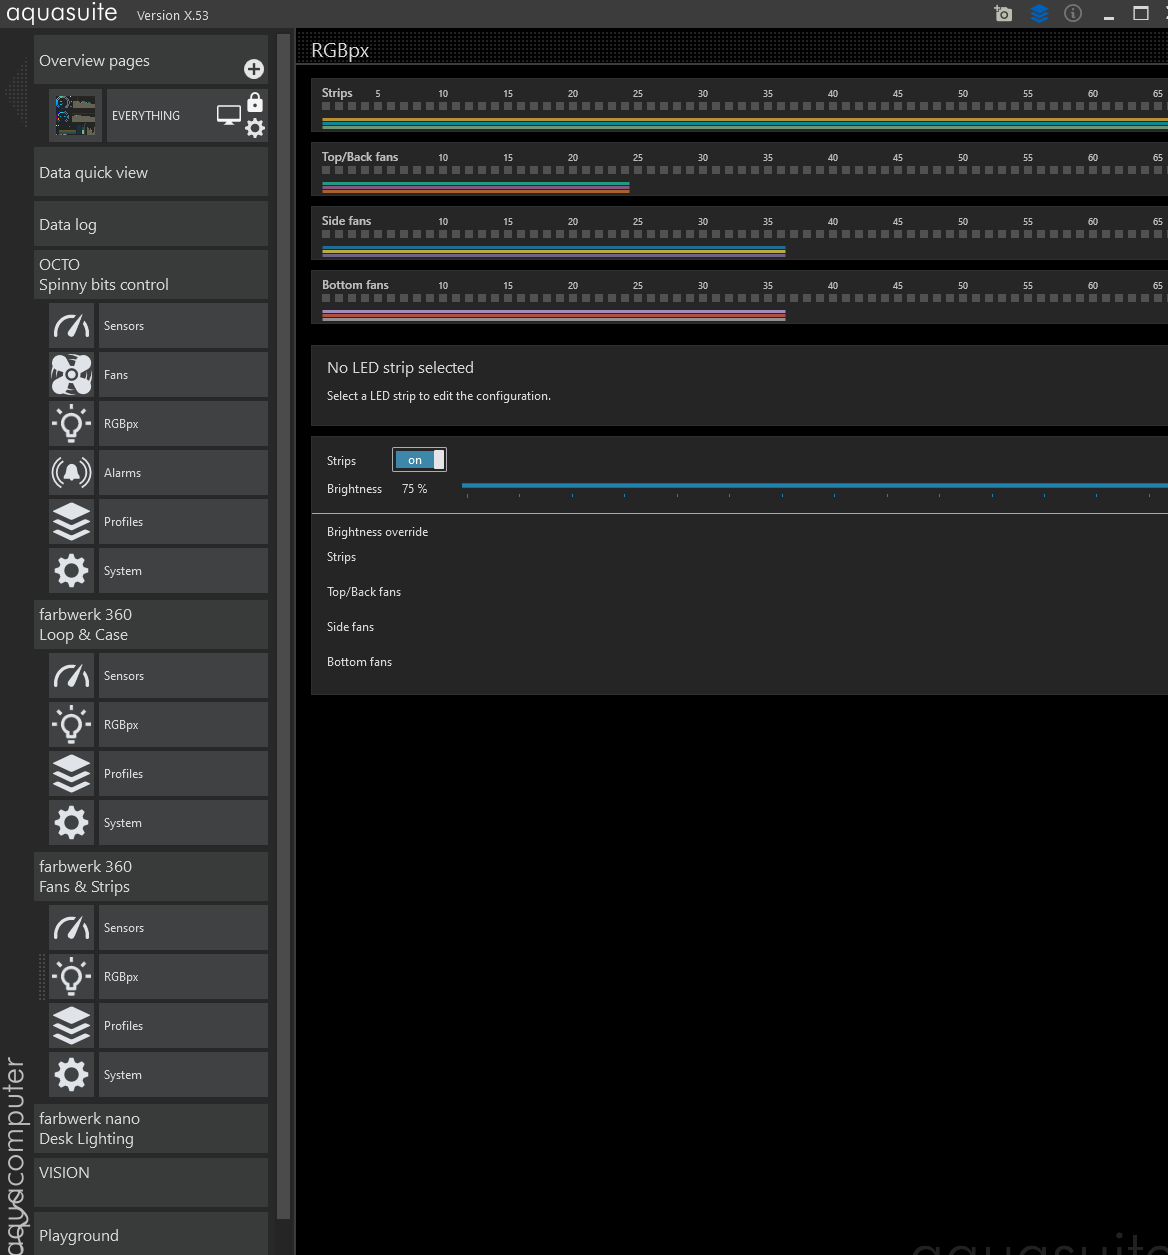Open Loop & Case Profiles layers icon

(71, 774)
